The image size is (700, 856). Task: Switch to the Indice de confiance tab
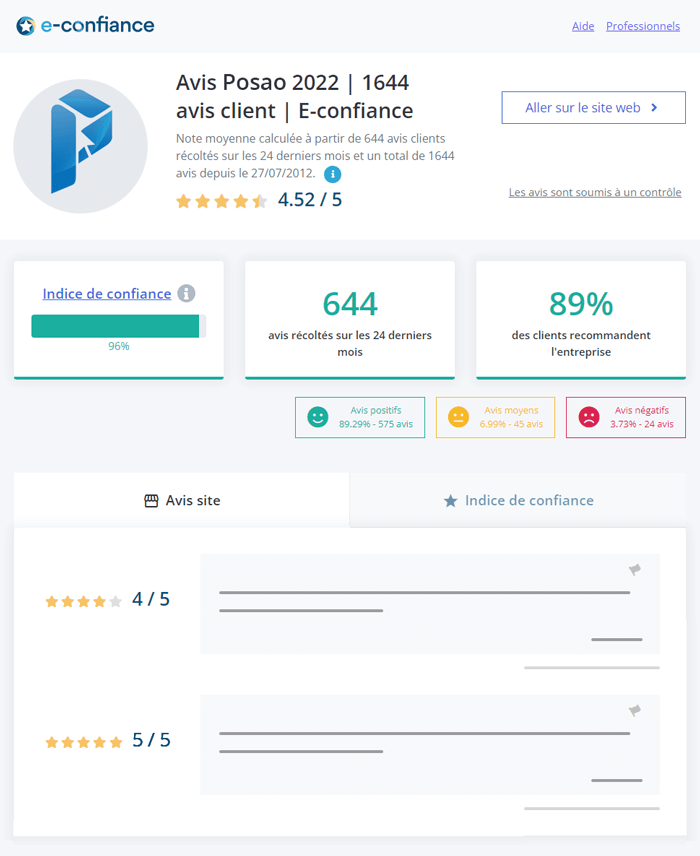pyautogui.click(x=518, y=500)
